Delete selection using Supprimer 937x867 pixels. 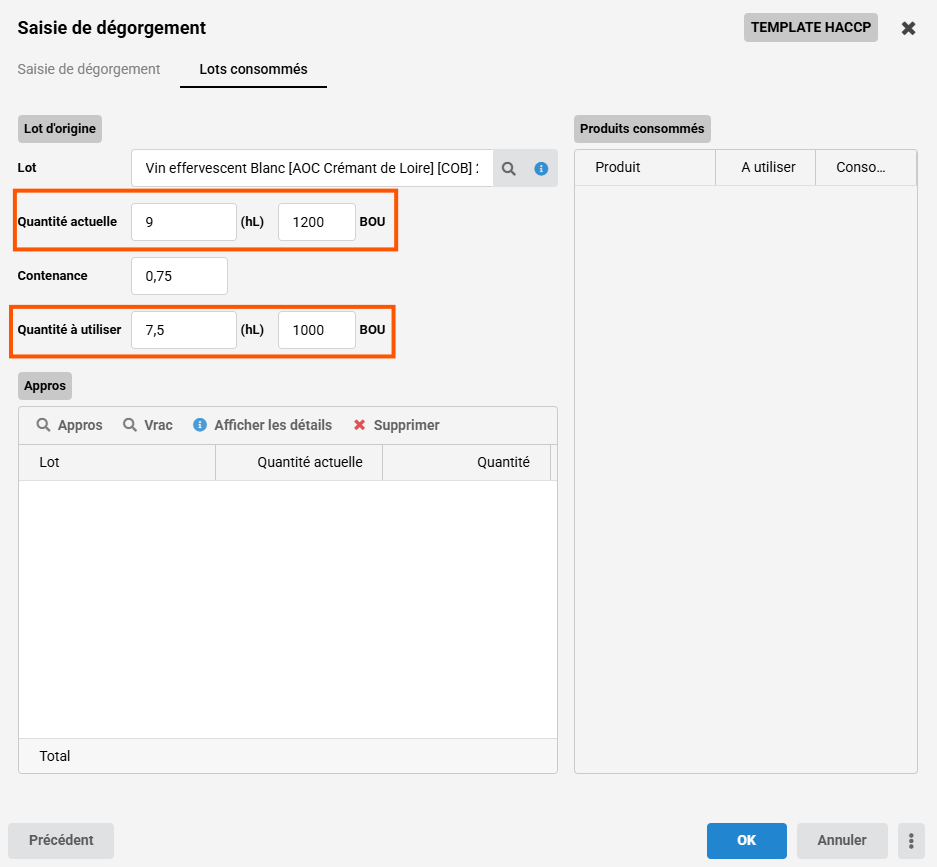point(397,425)
